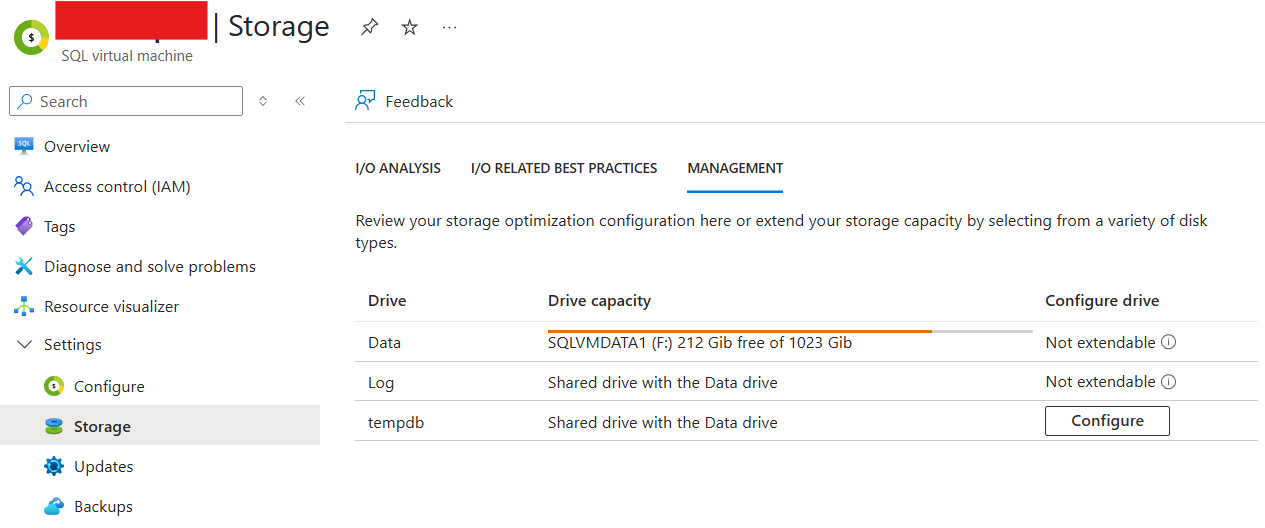
Task: Open Access control (IAM)
Action: [117, 187]
